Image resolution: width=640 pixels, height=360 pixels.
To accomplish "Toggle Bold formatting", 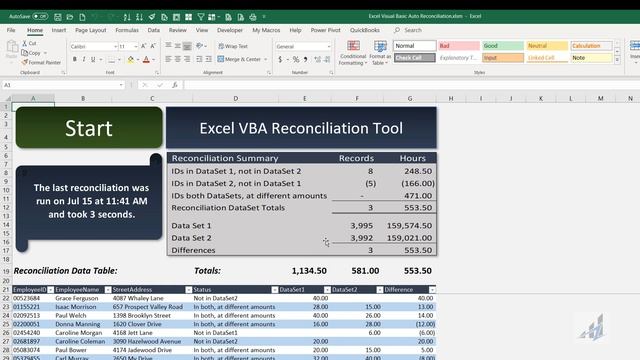I will click(75, 60).
